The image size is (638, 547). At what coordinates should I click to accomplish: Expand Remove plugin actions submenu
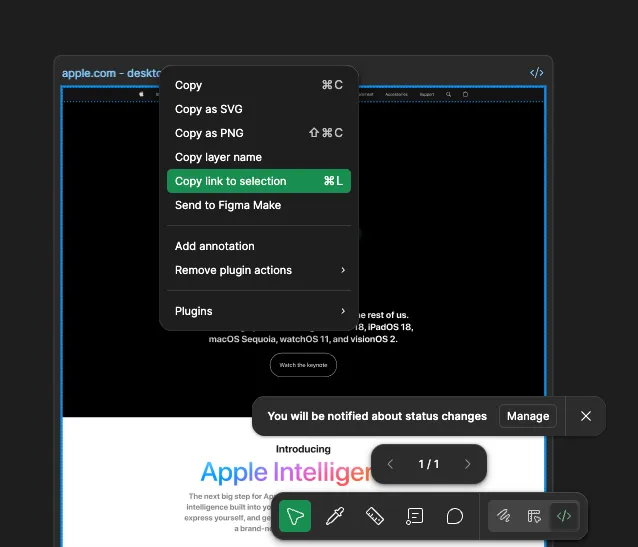pyautogui.click(x=259, y=270)
